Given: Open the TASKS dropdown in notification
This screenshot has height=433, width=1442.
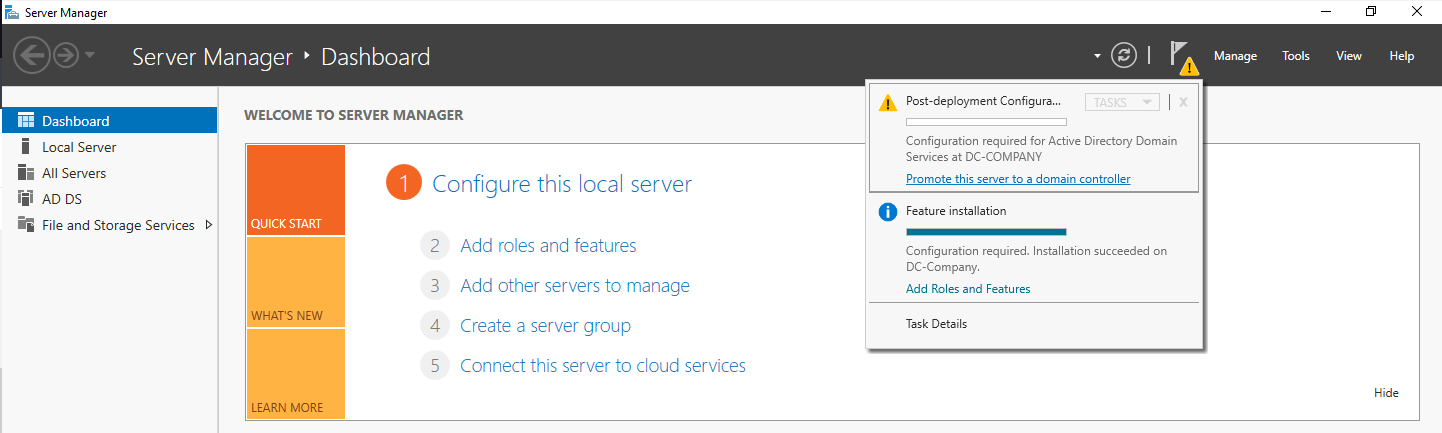Looking at the screenshot, I should [1122, 102].
